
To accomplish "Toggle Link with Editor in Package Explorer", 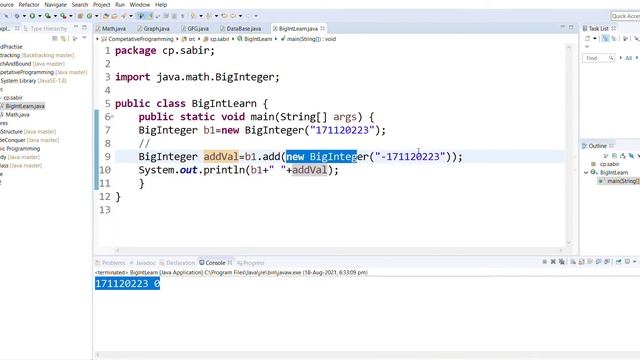I will pos(64,38).
